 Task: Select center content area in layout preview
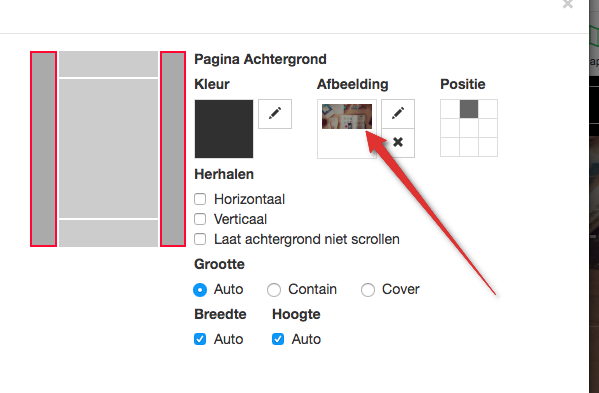108,148
